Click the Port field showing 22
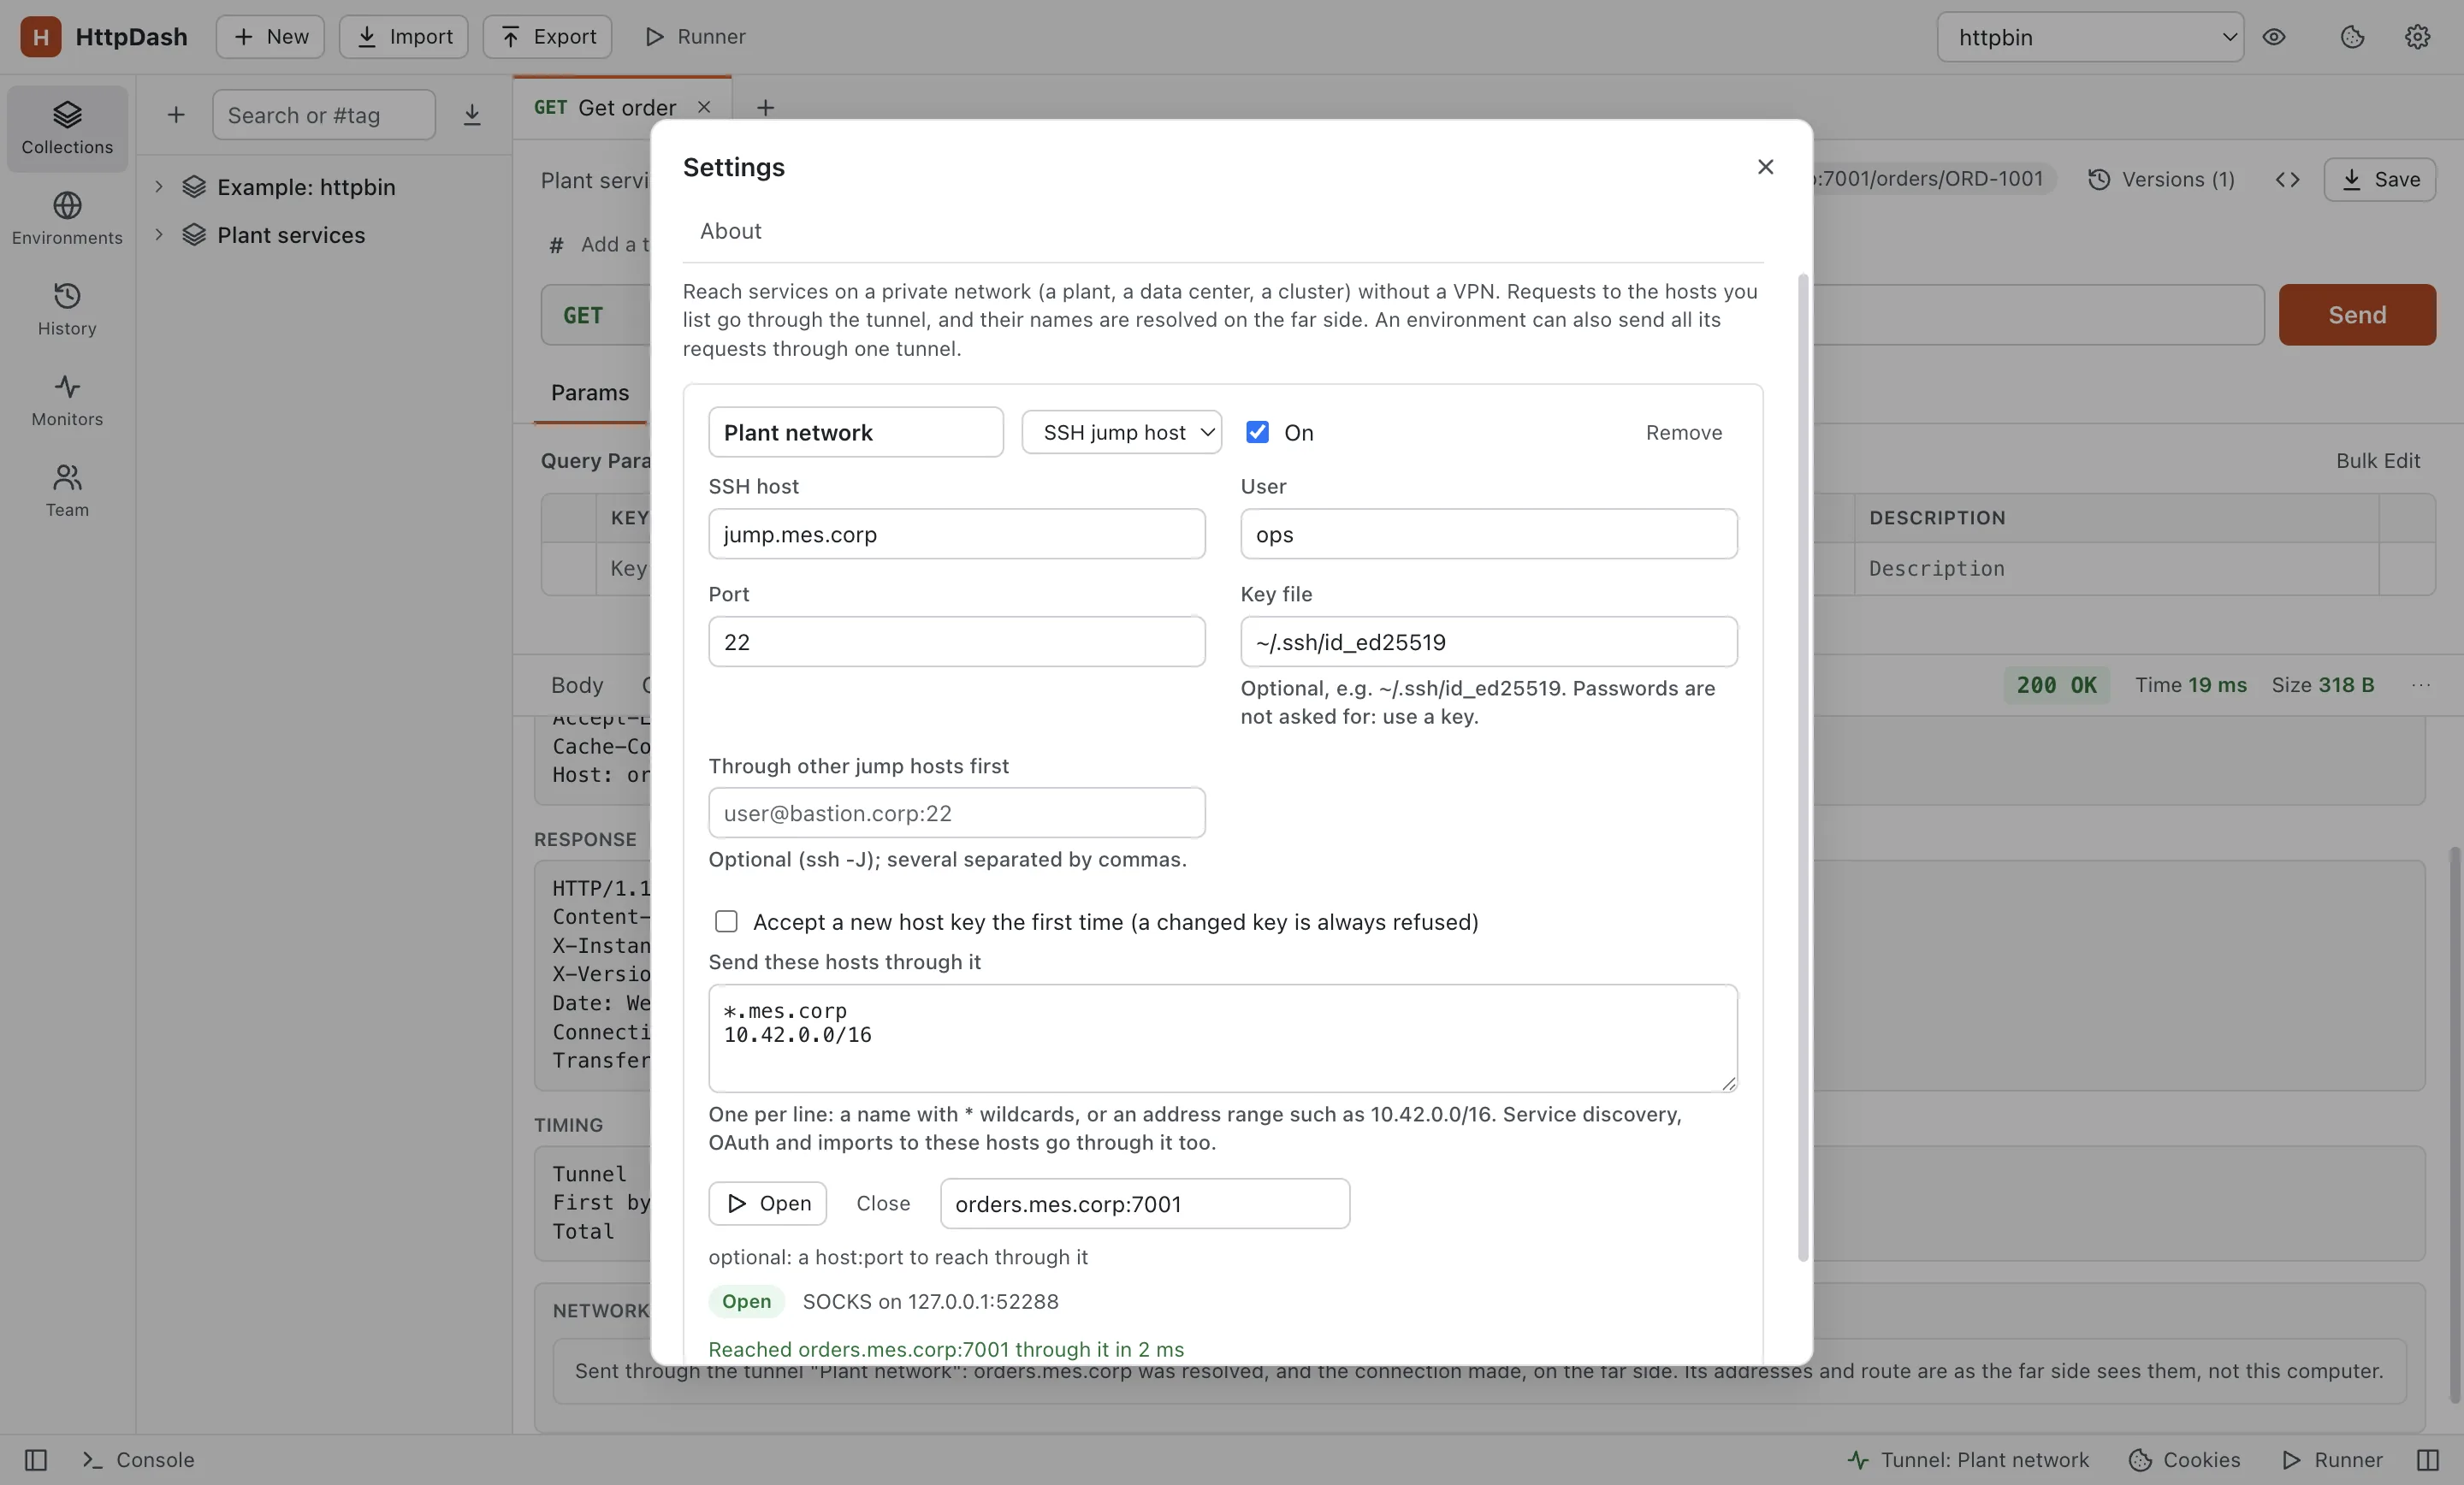The image size is (2464, 1485). pos(956,642)
